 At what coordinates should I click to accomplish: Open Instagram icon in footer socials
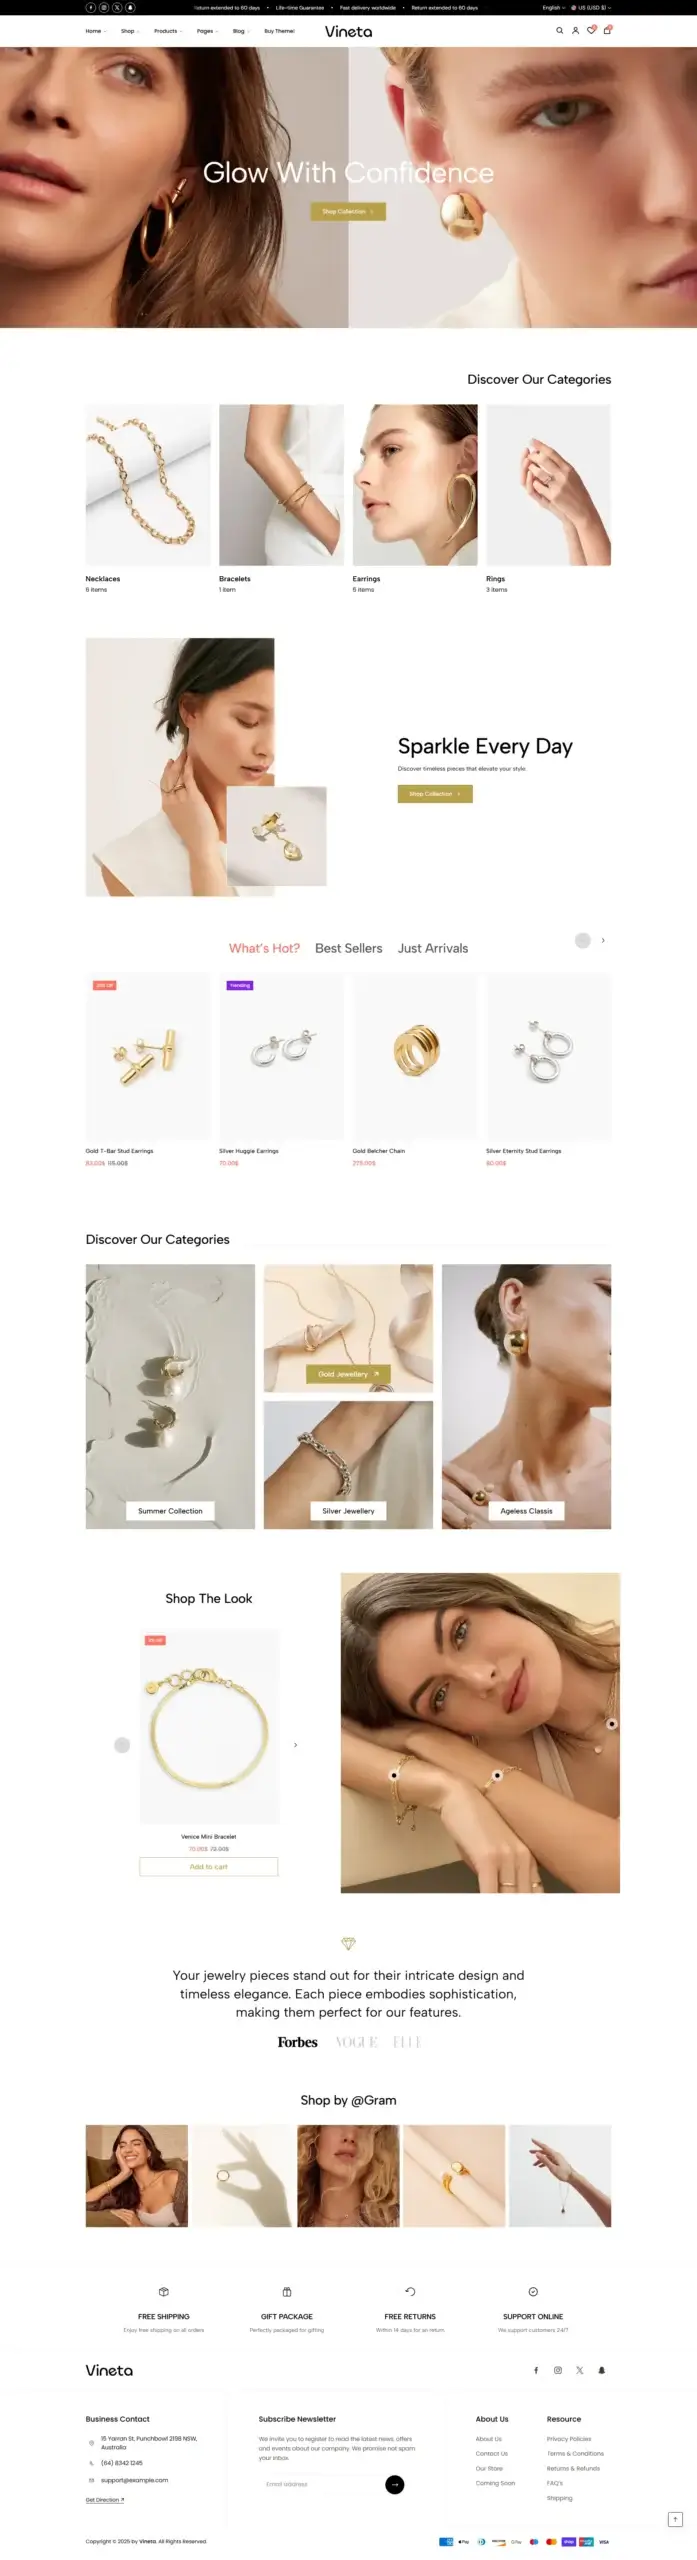pyautogui.click(x=558, y=2369)
